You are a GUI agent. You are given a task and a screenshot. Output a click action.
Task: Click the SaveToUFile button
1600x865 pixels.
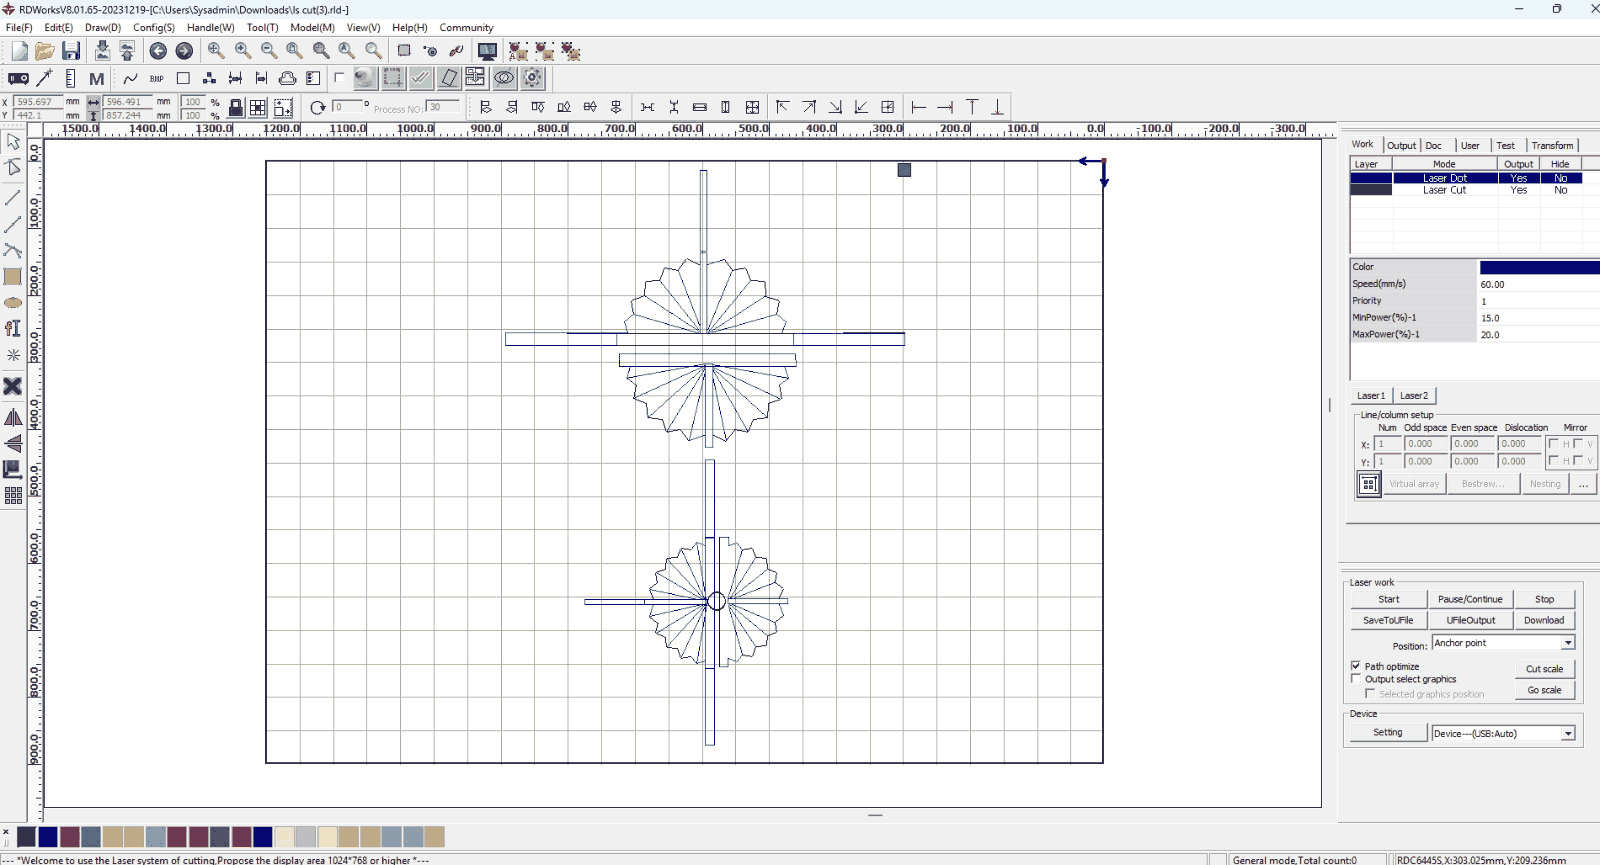1388,620
